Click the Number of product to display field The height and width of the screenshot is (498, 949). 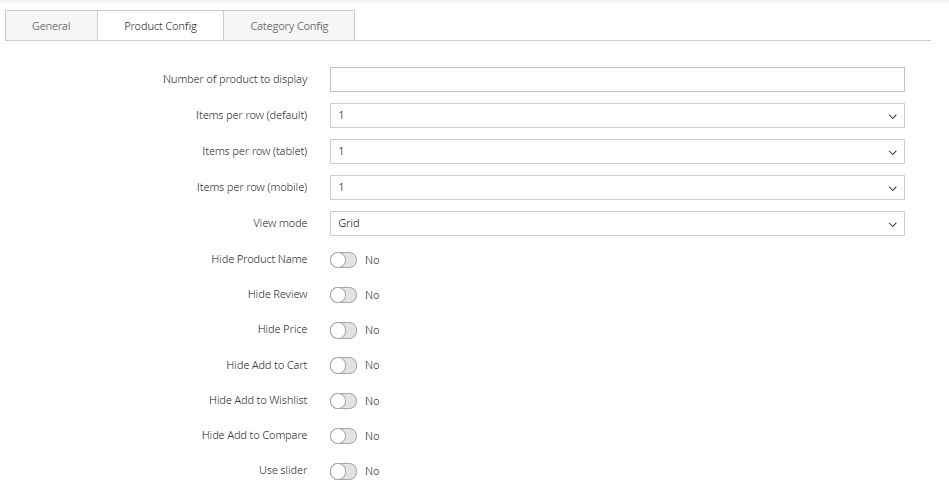click(x=616, y=80)
